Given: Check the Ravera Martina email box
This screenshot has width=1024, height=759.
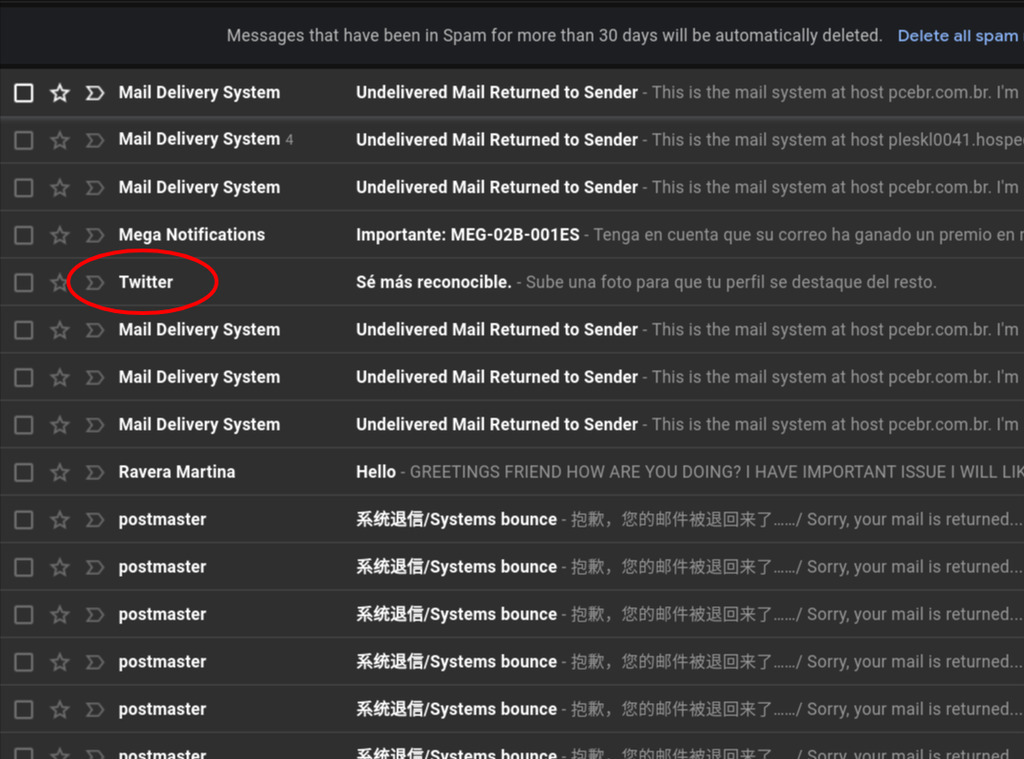Looking at the screenshot, I should point(24,472).
